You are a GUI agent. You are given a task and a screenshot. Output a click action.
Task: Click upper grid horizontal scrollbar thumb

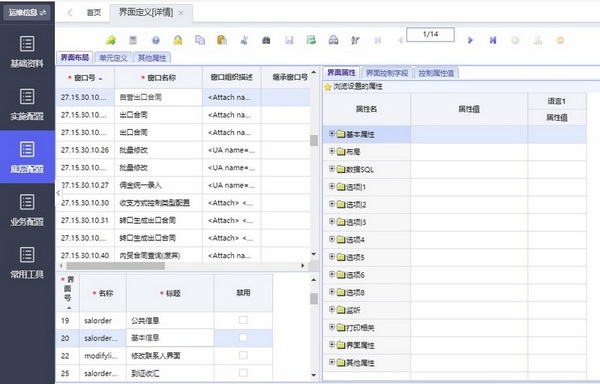point(116,265)
